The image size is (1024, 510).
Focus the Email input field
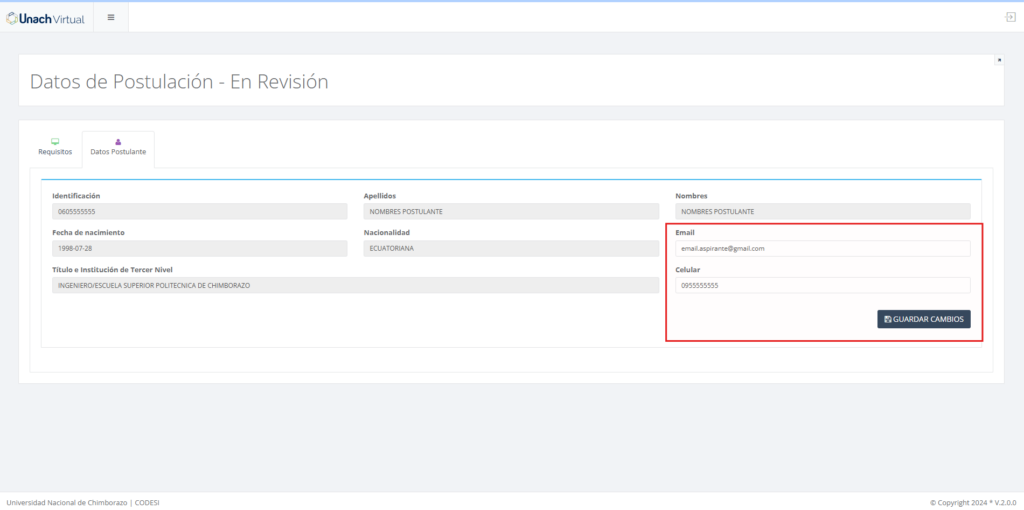click(x=822, y=248)
